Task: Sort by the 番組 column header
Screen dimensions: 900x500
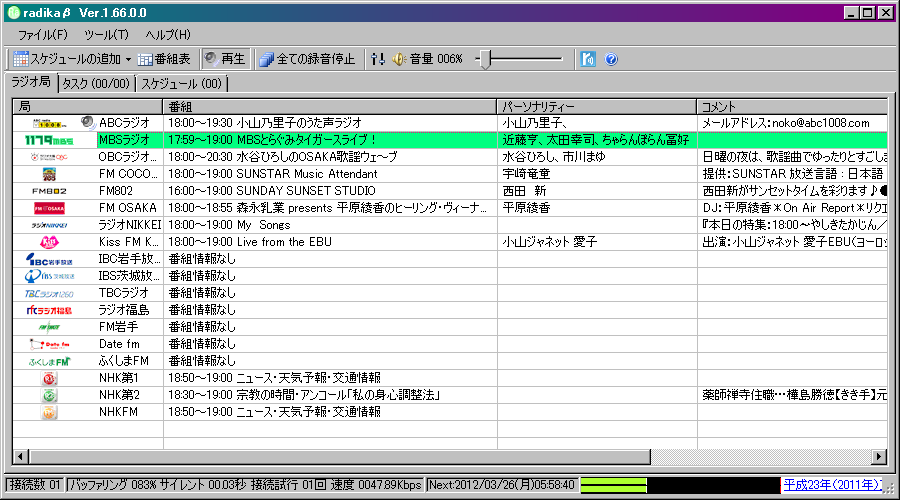Action: (330, 107)
